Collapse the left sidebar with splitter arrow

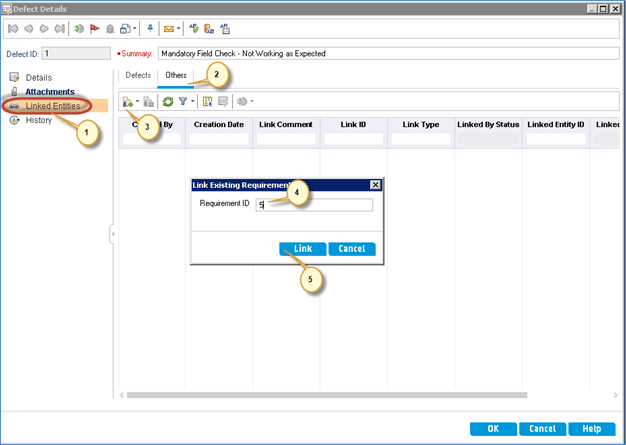click(x=113, y=233)
